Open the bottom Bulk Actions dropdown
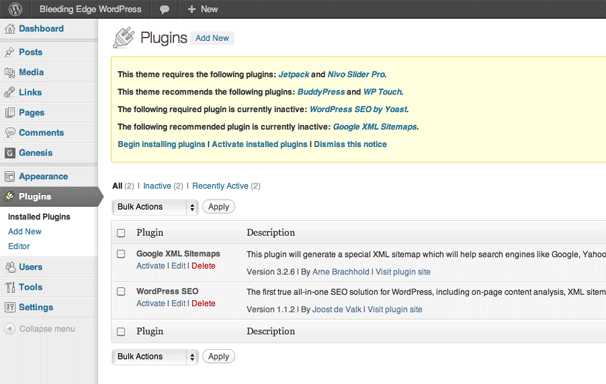The image size is (606, 384). [155, 357]
